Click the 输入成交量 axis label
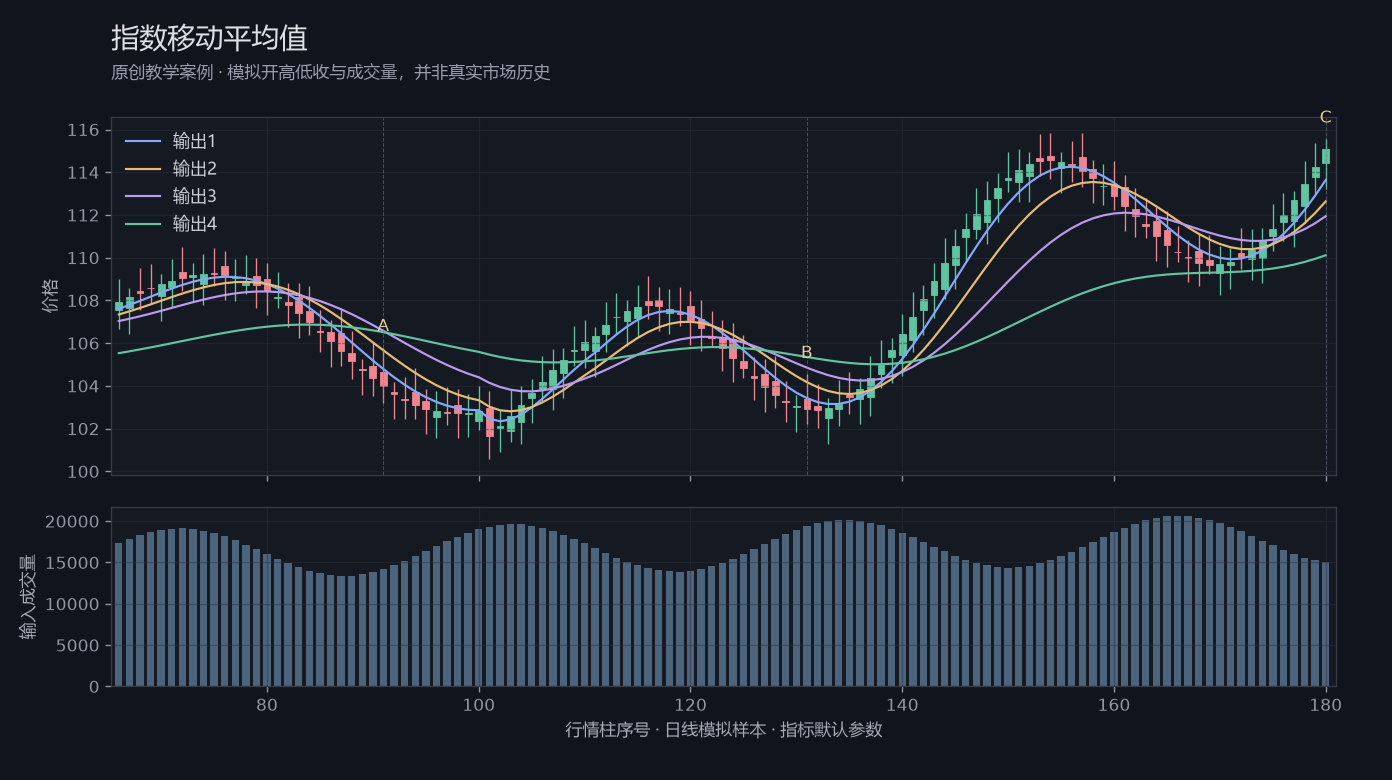Screen dimensions: 1392x780 [x=27, y=597]
